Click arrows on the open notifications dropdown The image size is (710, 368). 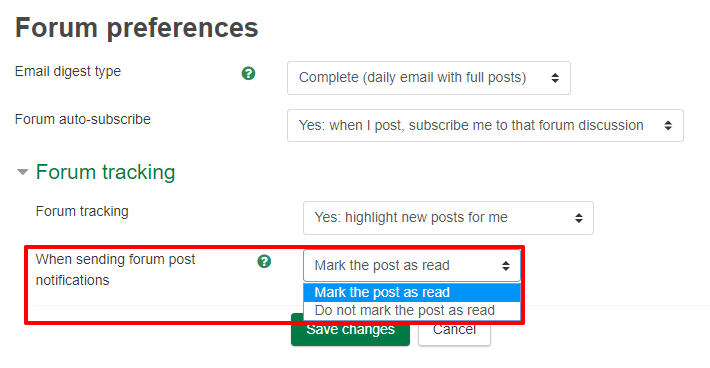click(506, 266)
